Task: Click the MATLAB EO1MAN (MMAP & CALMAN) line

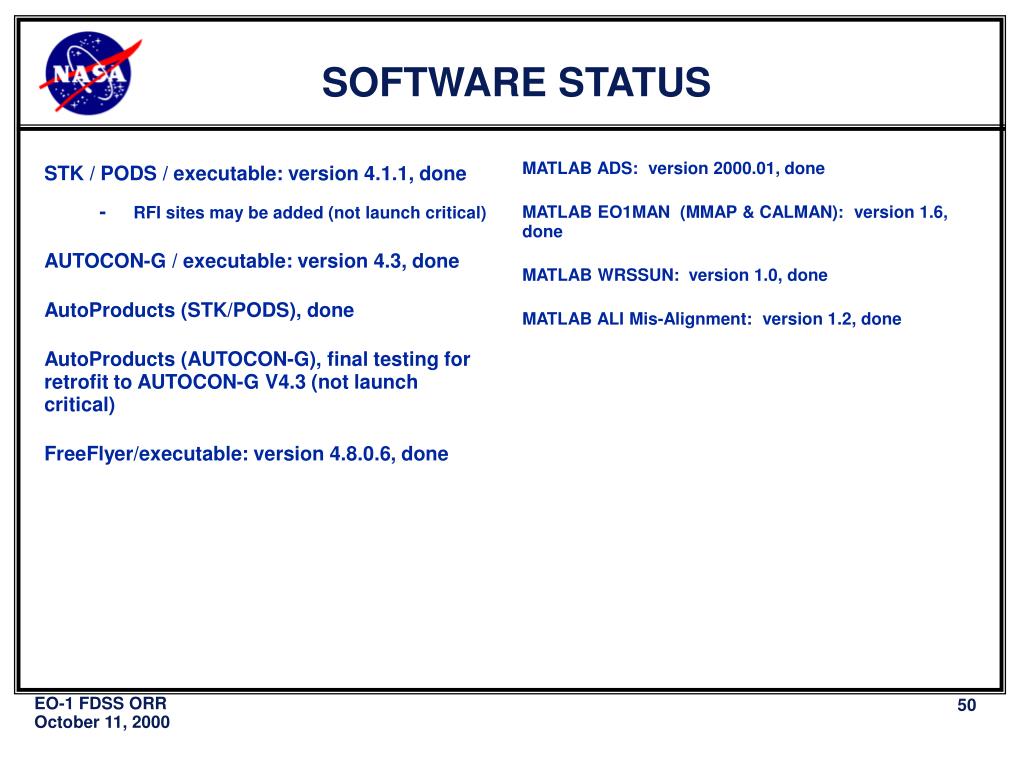Action: [x=735, y=221]
